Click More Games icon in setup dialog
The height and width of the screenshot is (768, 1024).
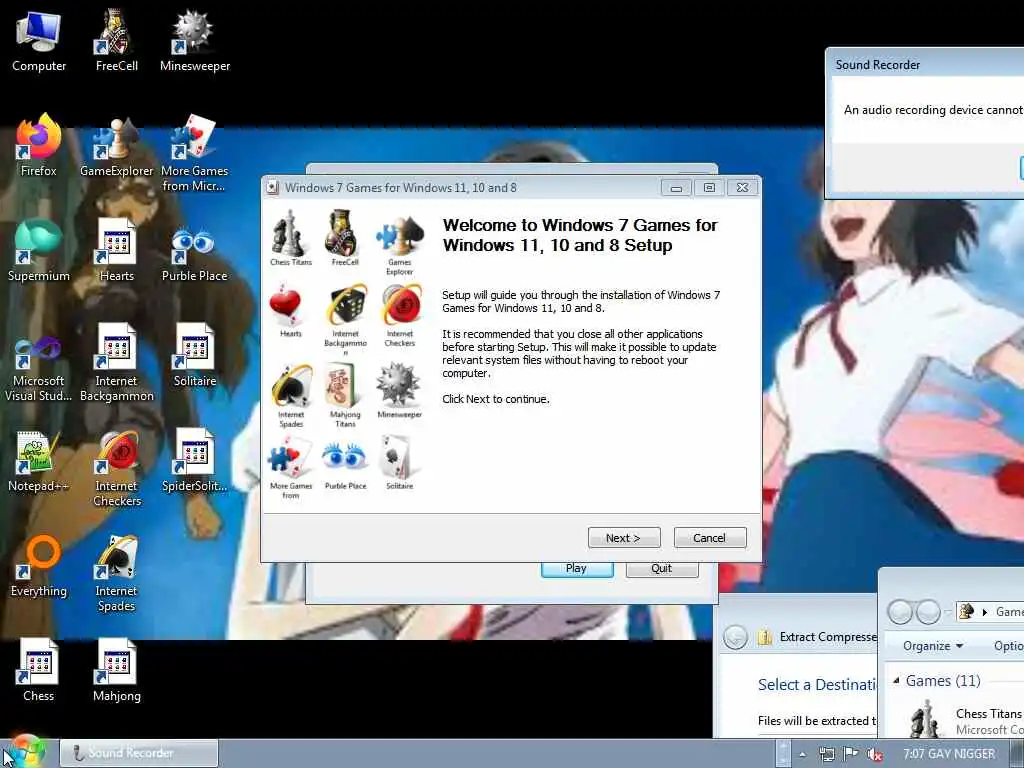tap(291, 469)
